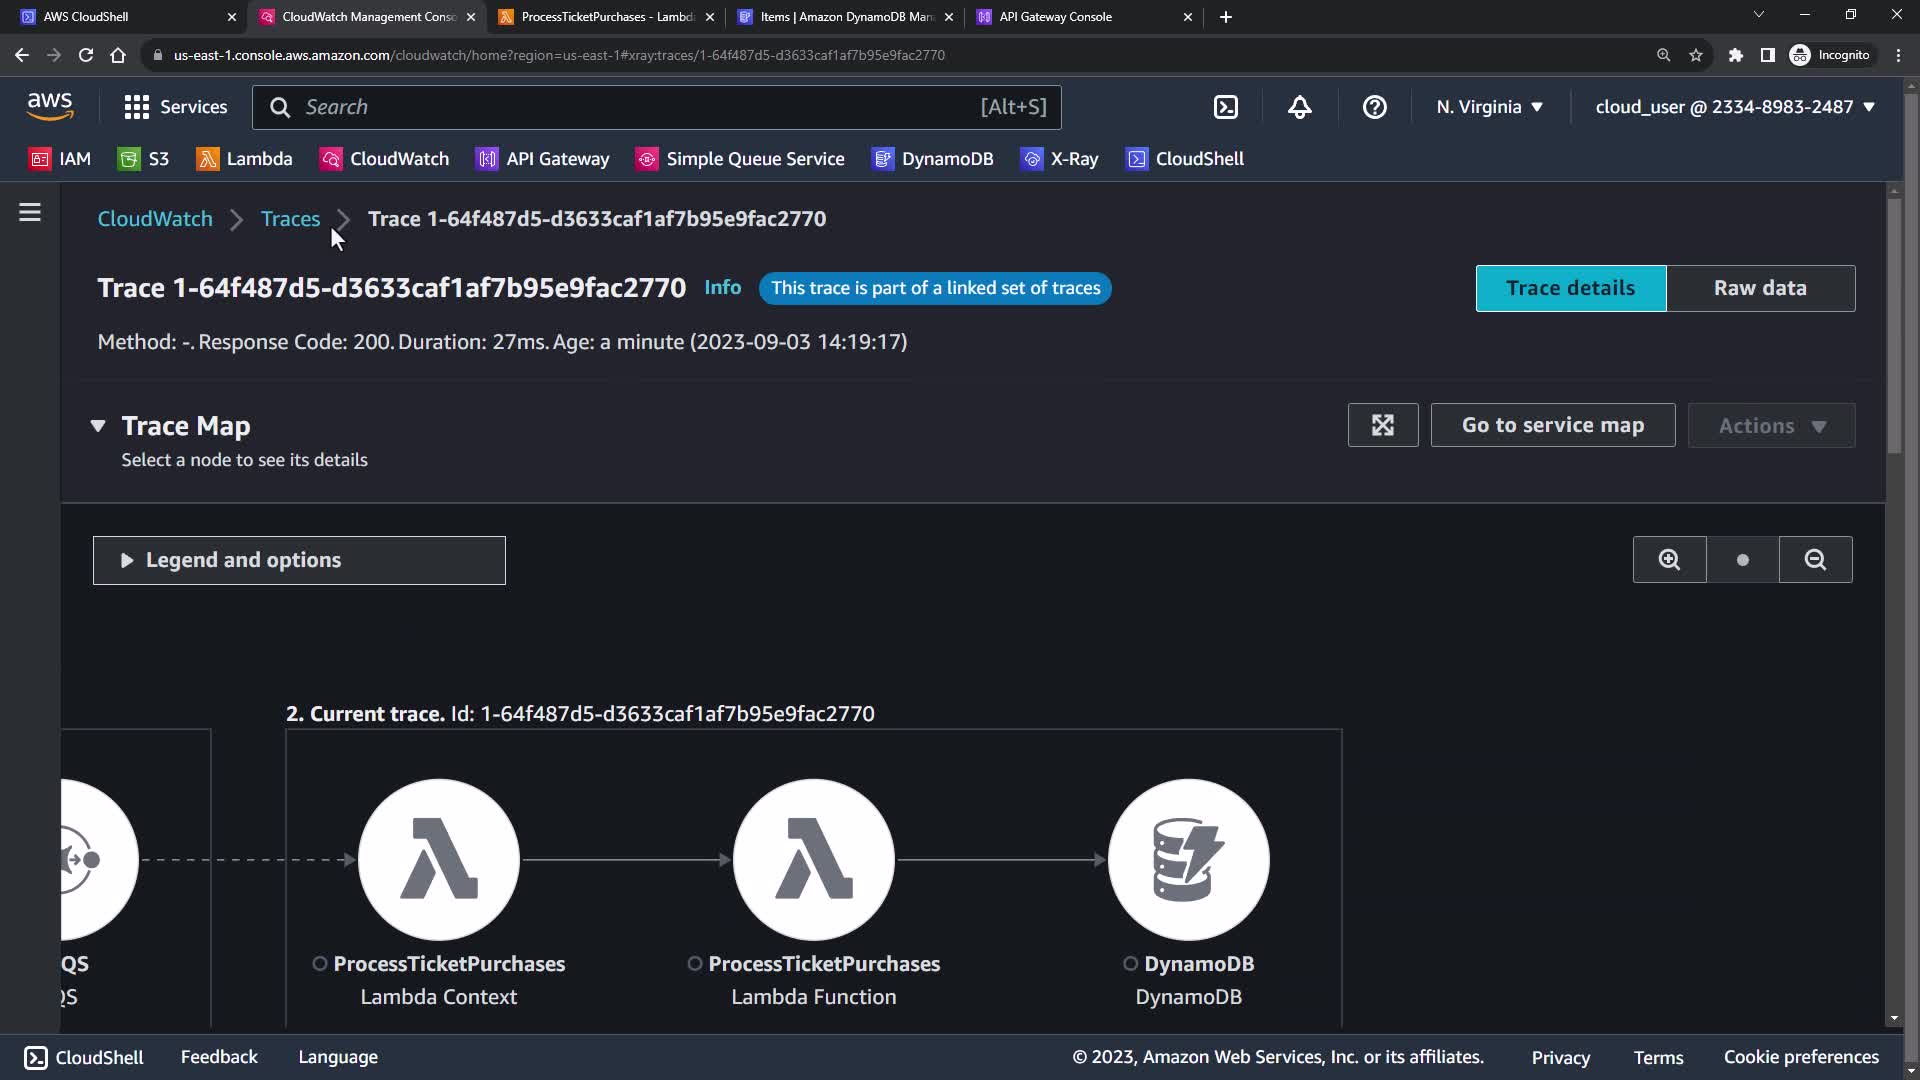
Task: Select the ProcessTicketPurchases Lambda Function radio
Action: [x=695, y=964]
